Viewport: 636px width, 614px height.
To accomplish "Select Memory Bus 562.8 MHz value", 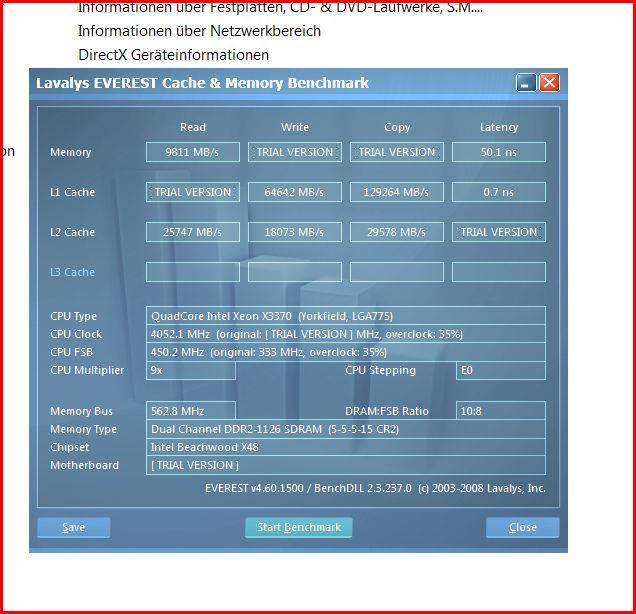I will [191, 411].
